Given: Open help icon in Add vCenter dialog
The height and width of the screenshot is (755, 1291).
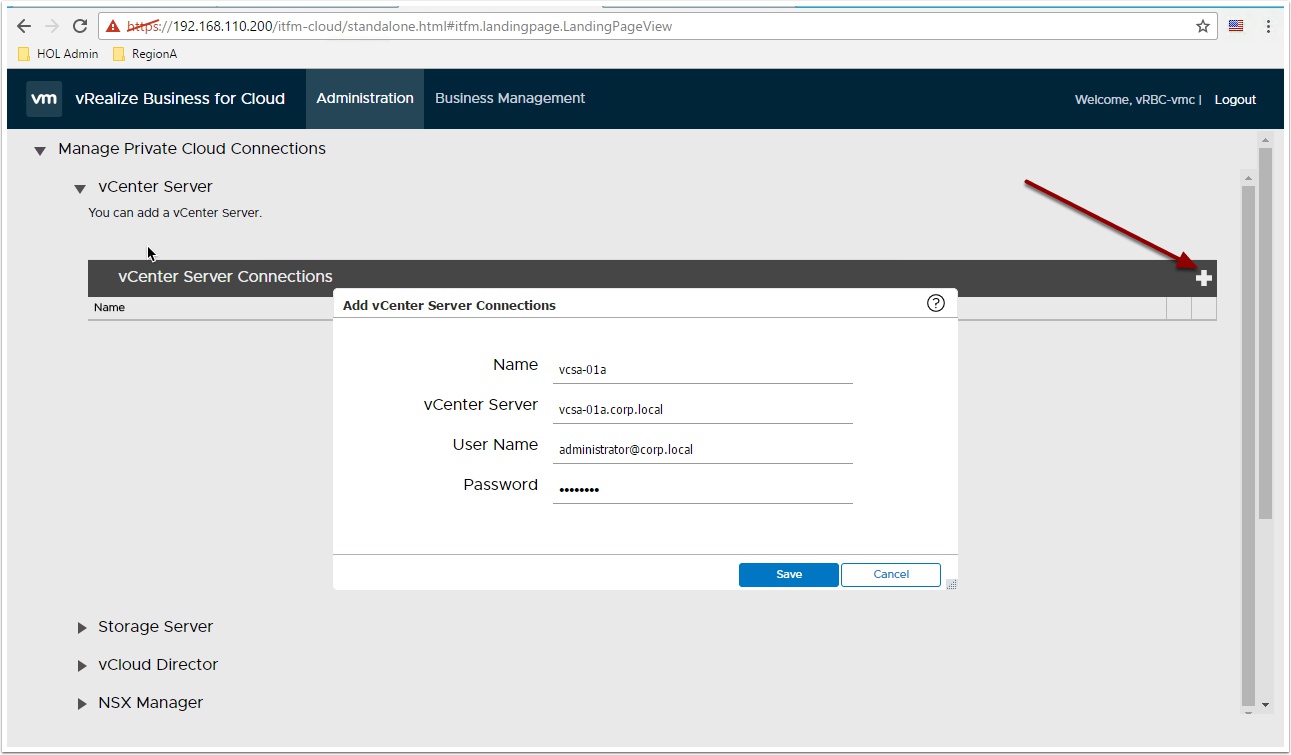Looking at the screenshot, I should [x=936, y=304].
